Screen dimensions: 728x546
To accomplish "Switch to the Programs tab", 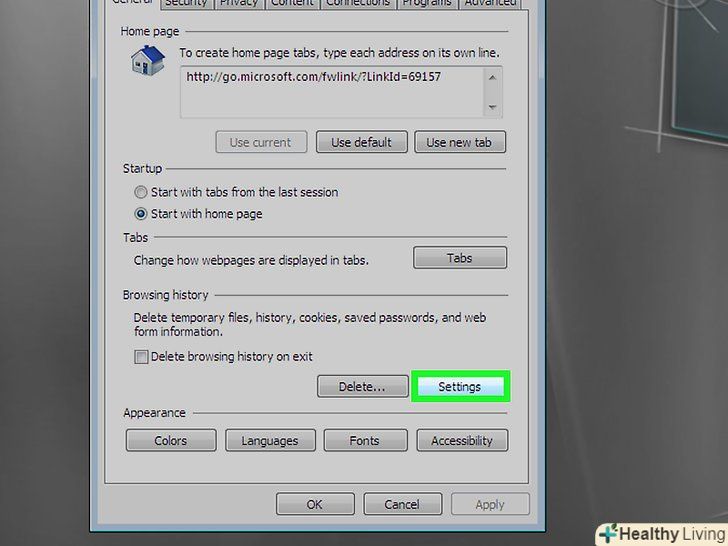I will [427, 4].
